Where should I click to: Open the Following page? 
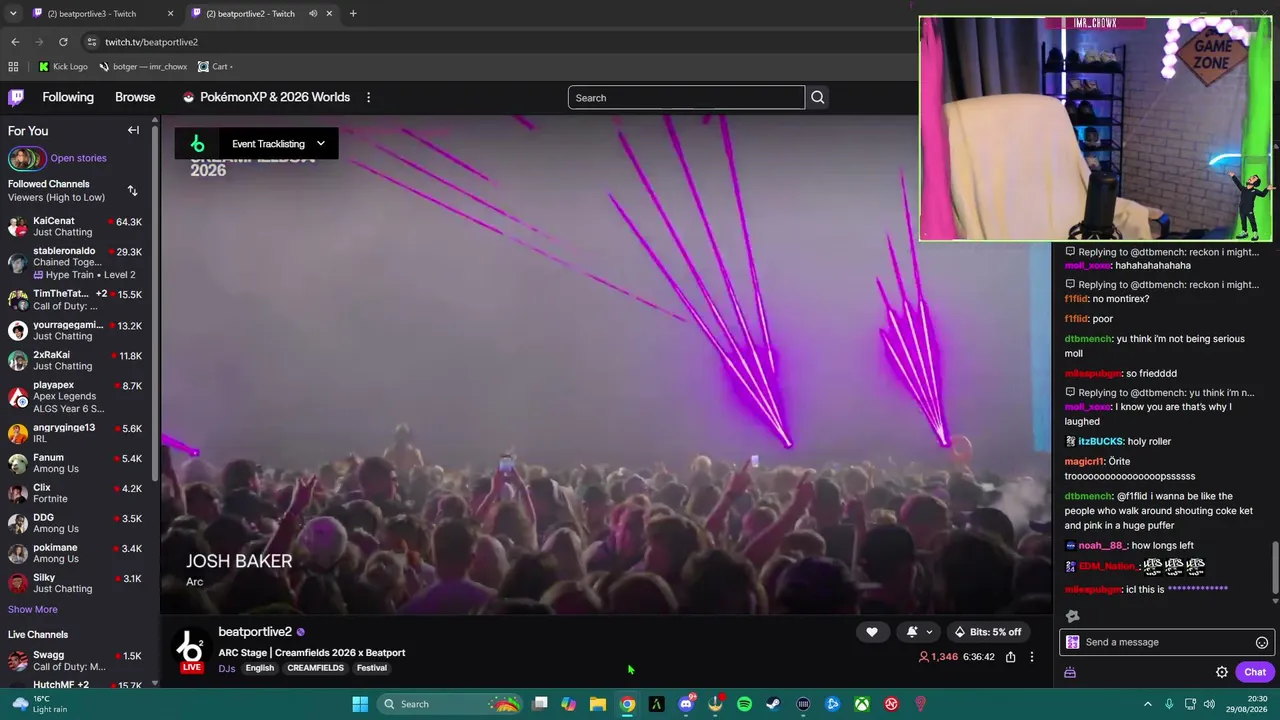(68, 97)
